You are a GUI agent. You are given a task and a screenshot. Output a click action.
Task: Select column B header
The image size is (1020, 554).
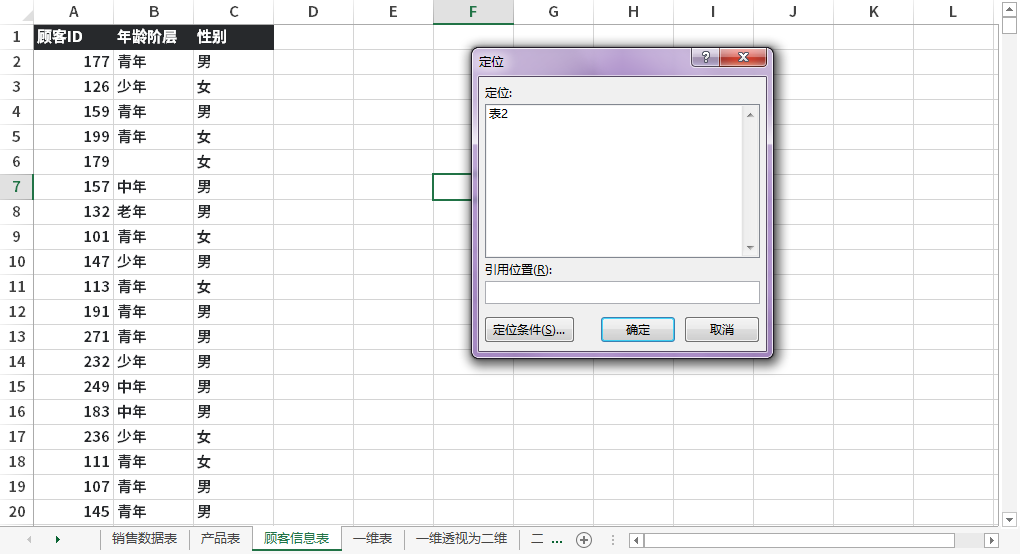coord(154,12)
